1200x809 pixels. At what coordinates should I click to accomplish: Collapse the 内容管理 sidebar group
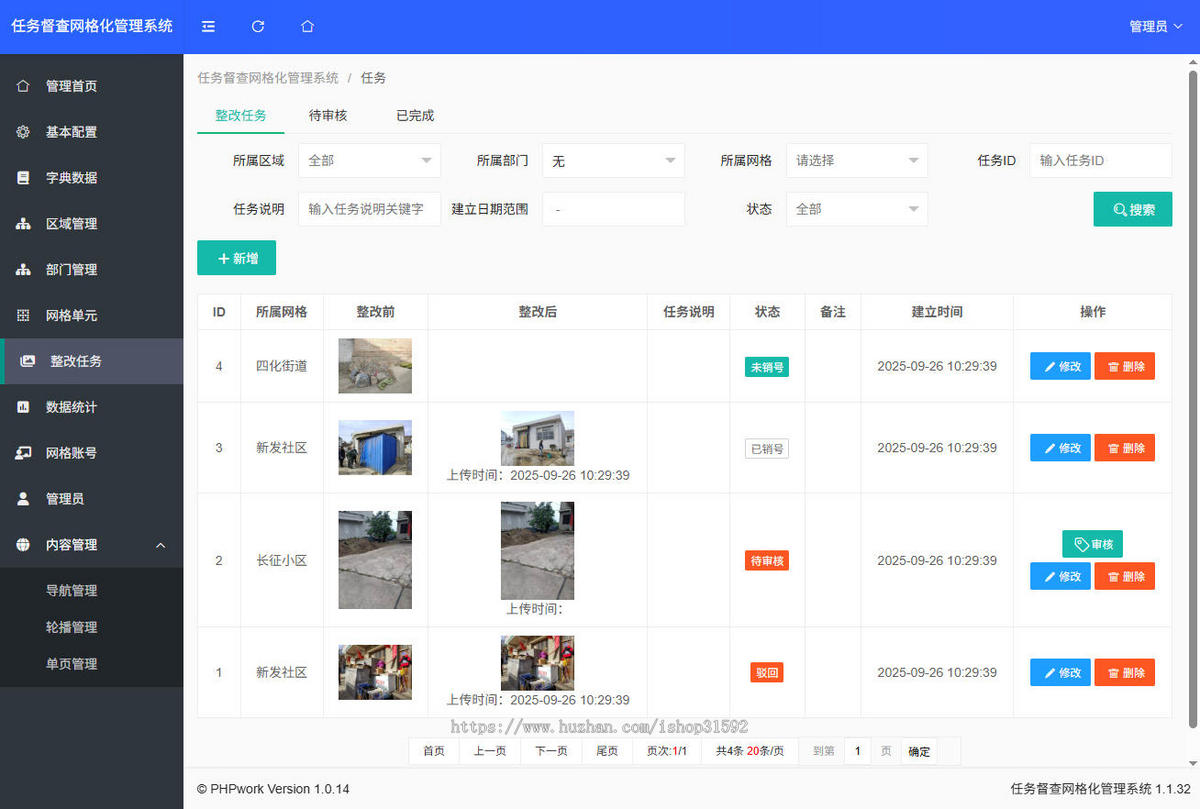[x=92, y=545]
